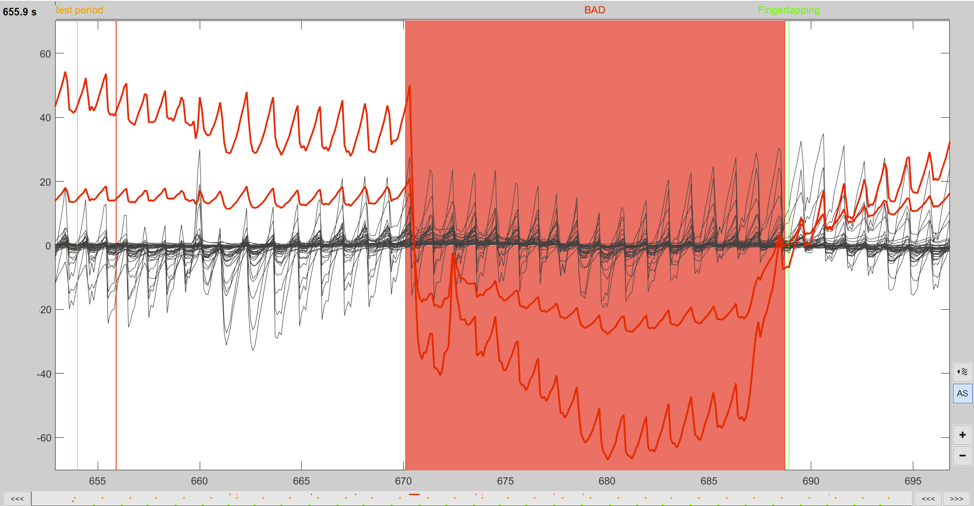Click the orange Rest period vertical marker line

click(x=78, y=245)
